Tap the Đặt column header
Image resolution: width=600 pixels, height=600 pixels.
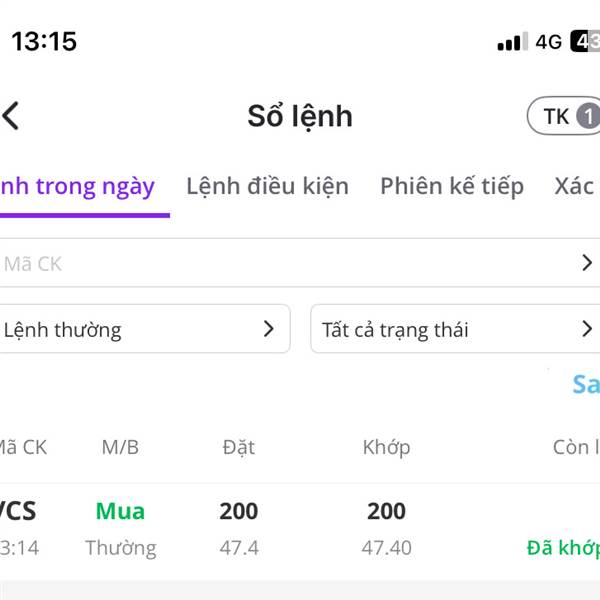point(239,447)
